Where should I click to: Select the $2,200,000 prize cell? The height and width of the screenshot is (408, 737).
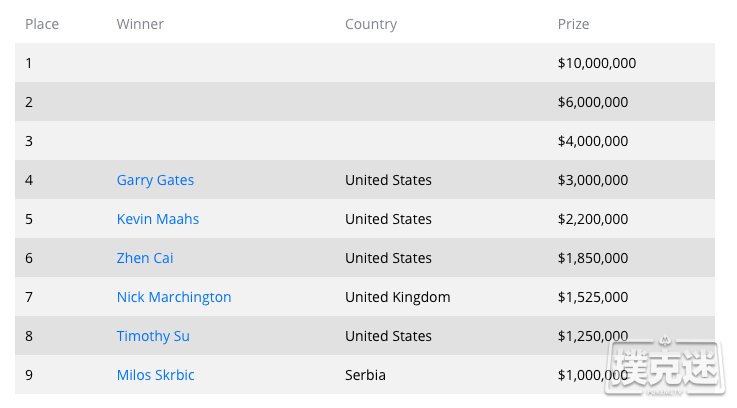[593, 219]
